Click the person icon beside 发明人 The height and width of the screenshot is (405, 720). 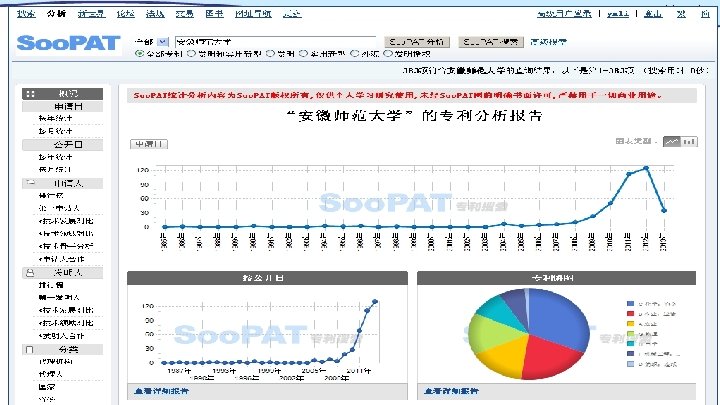tap(30, 273)
